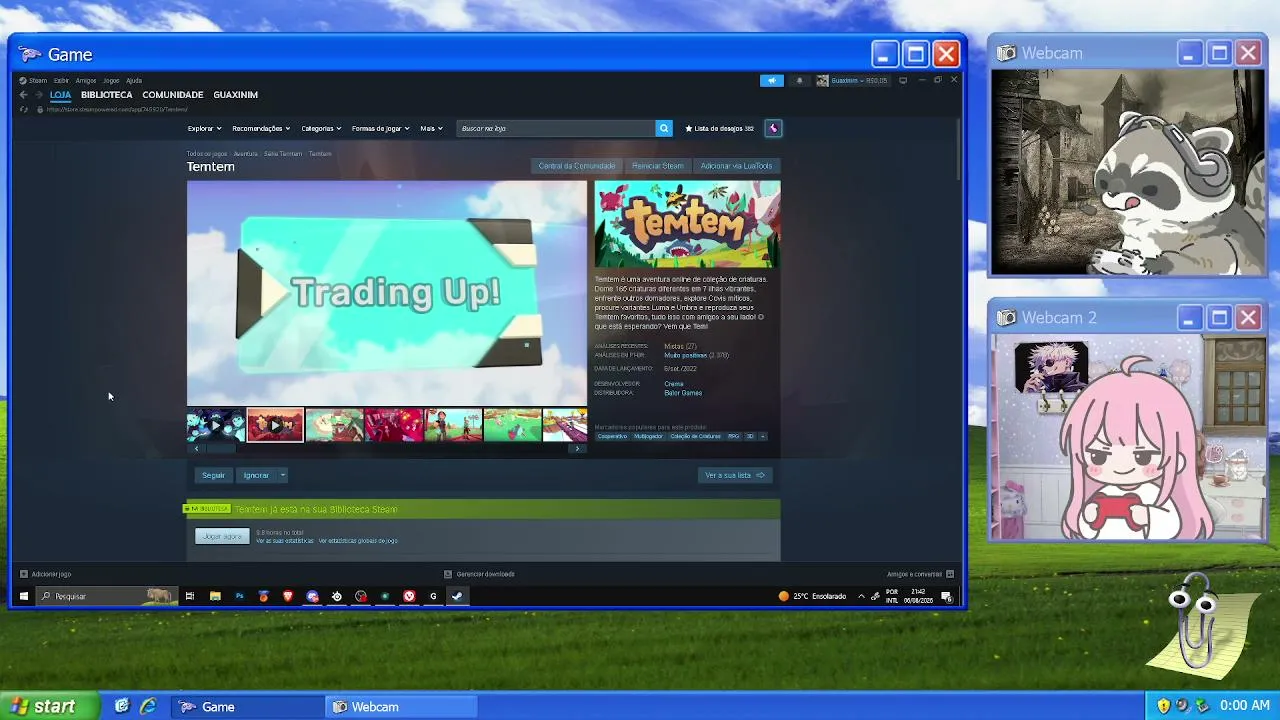Expand the Recomendações dropdown
This screenshot has height=720, width=1280.
(261, 128)
